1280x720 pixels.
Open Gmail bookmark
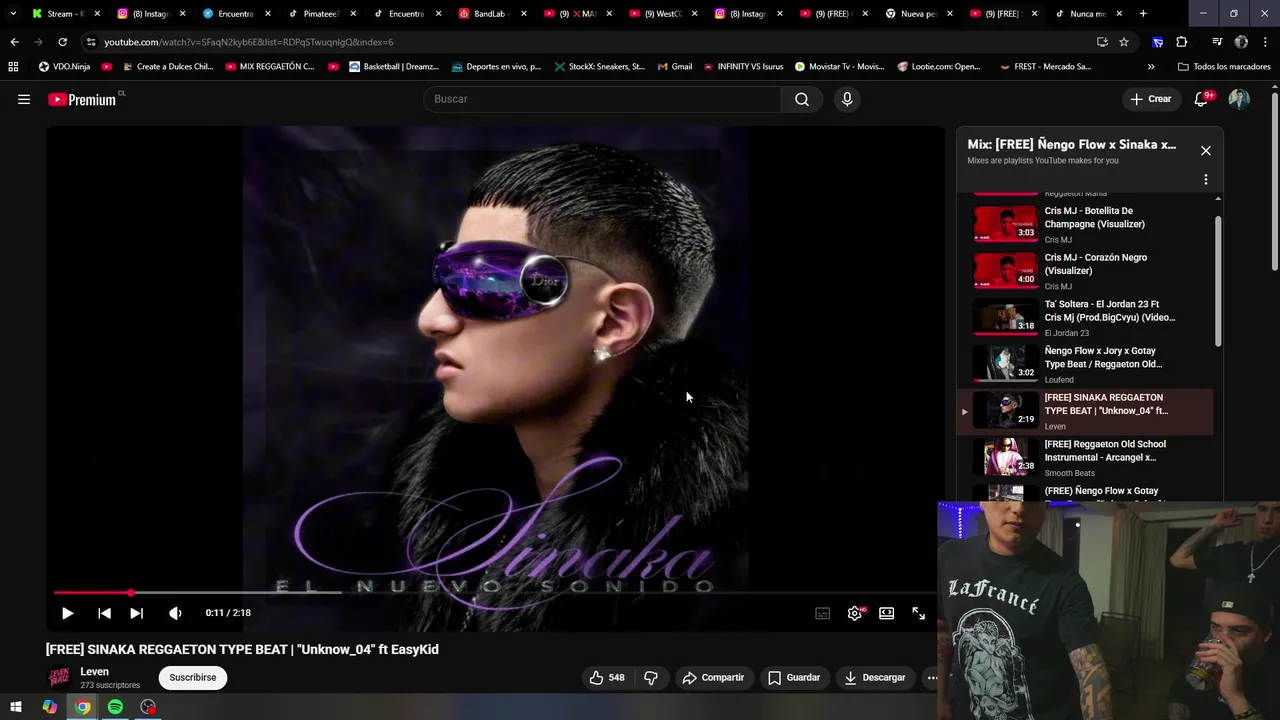674,67
